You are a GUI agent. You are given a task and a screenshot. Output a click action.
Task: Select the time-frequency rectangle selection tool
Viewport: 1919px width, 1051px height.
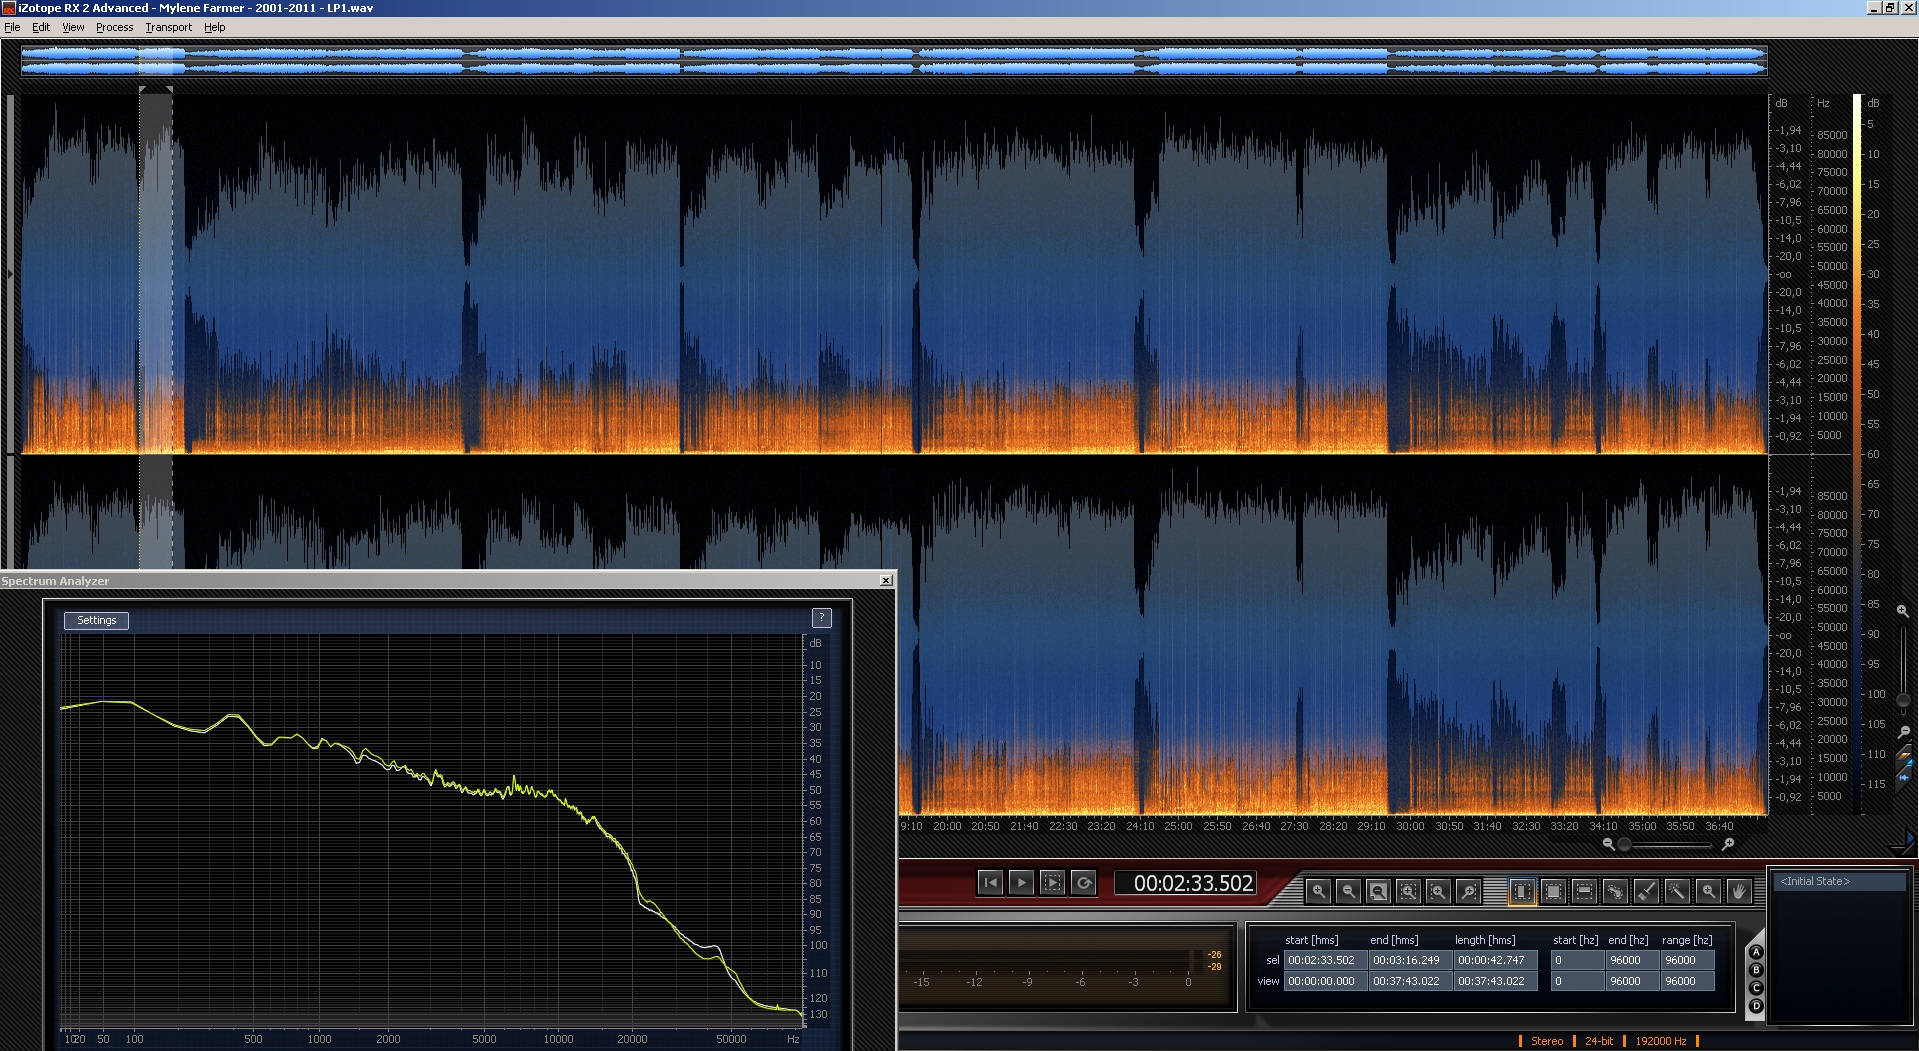click(1553, 891)
